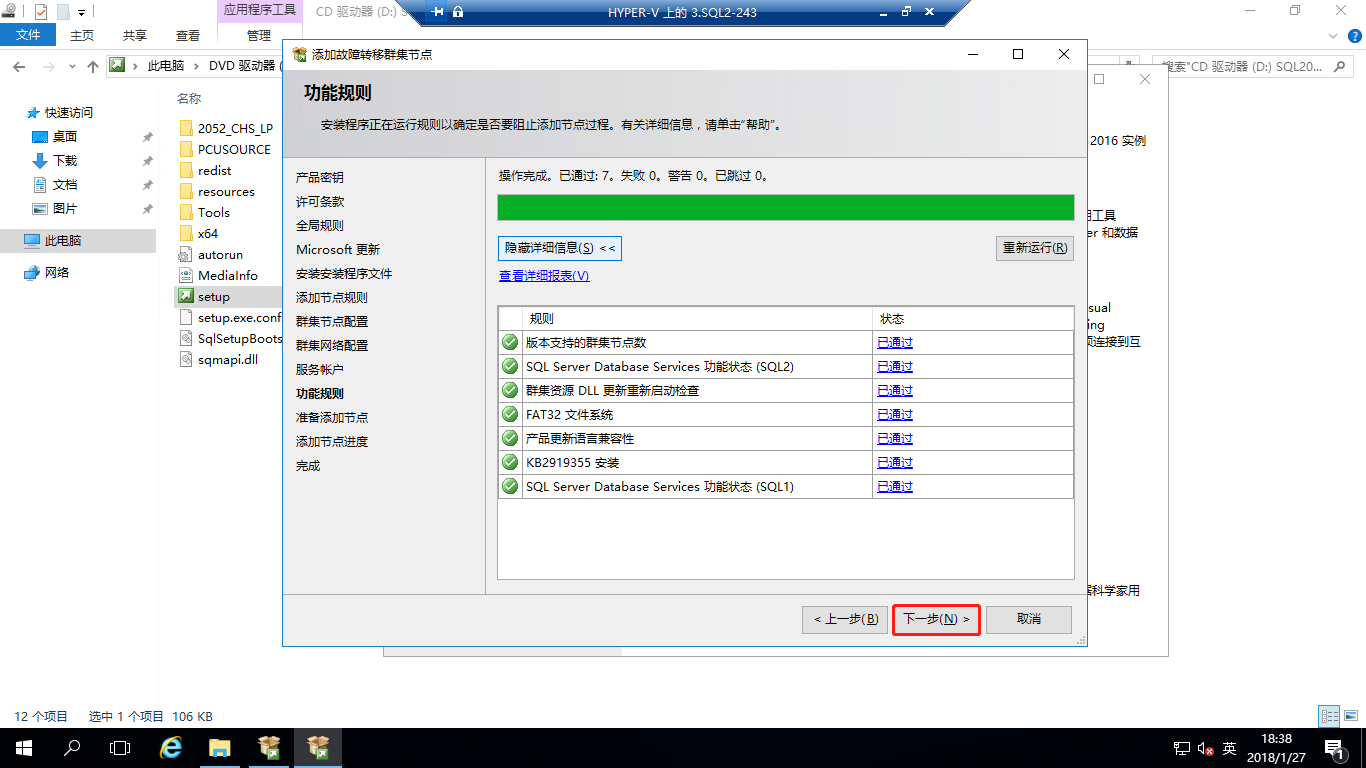Select the MediaInfo file

[x=218, y=276]
